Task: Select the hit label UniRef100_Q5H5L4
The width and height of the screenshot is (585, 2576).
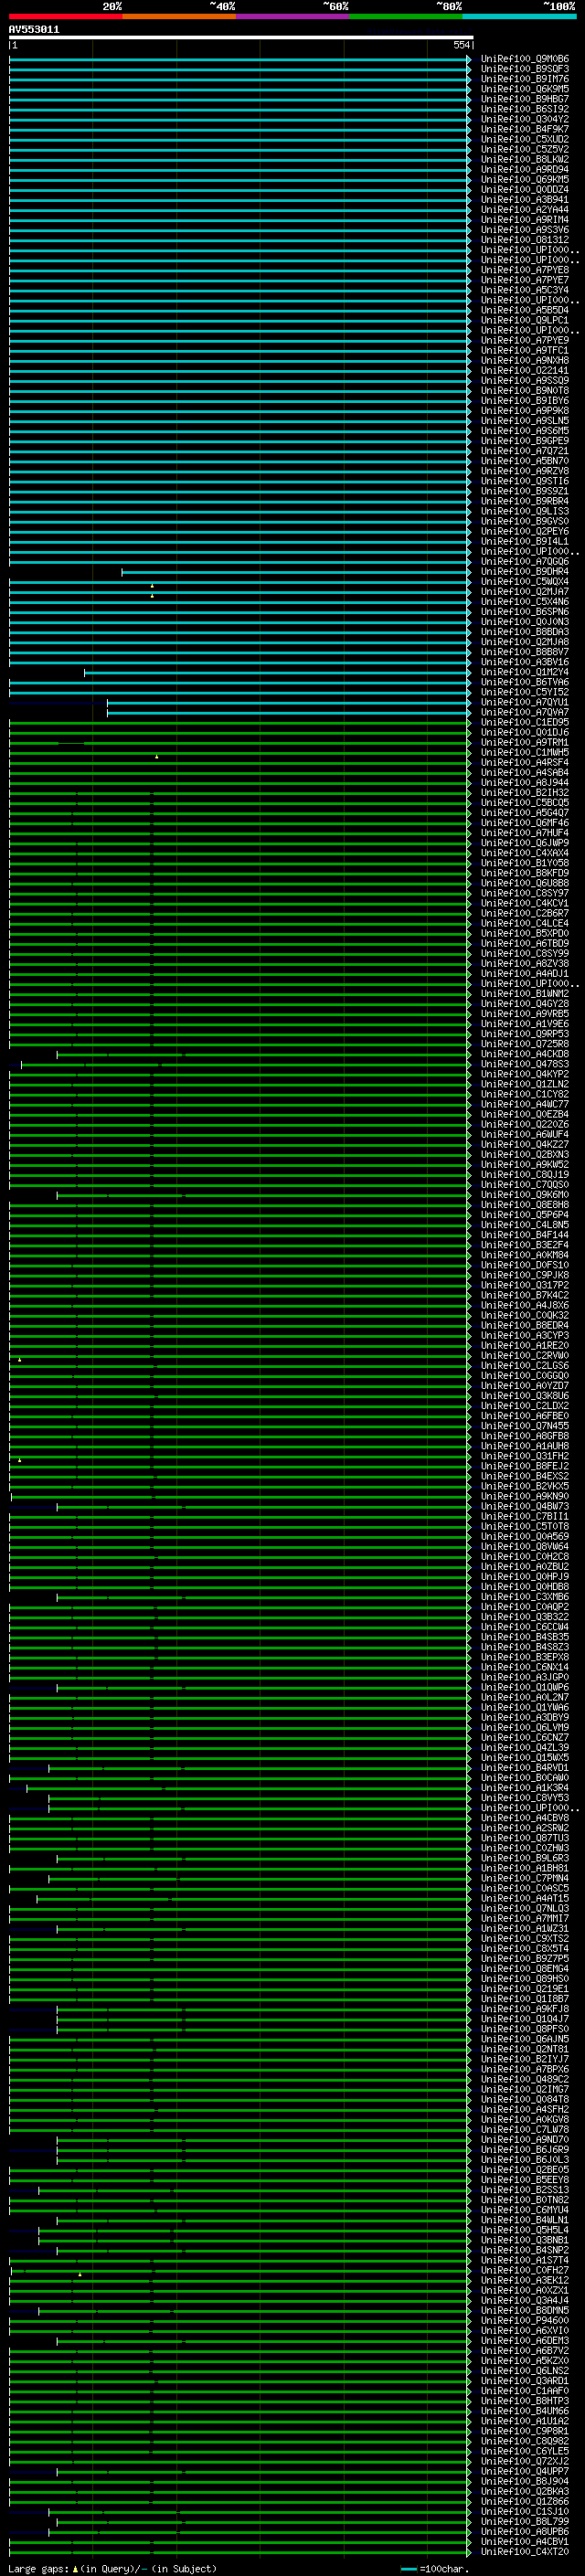Action: pos(525,2229)
